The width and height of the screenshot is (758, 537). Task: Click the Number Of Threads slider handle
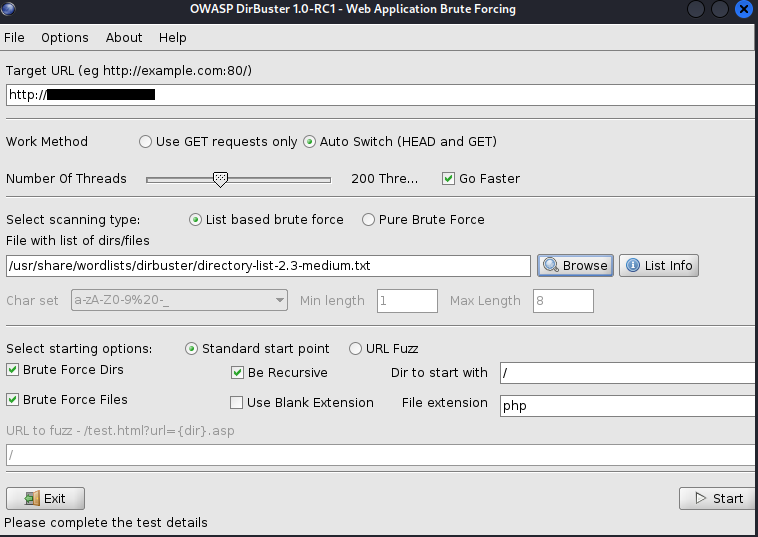[x=221, y=179]
